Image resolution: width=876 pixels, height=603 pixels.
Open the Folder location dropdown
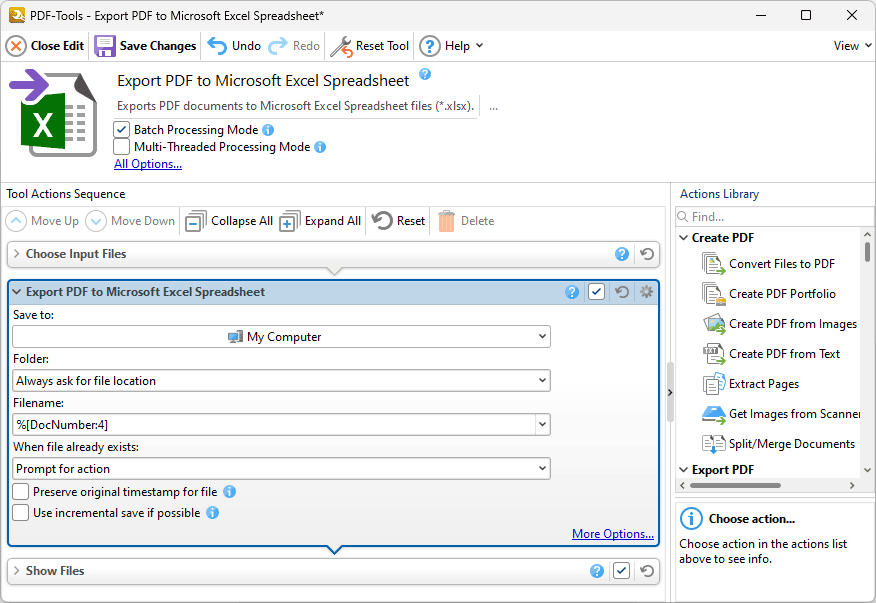[281, 381]
